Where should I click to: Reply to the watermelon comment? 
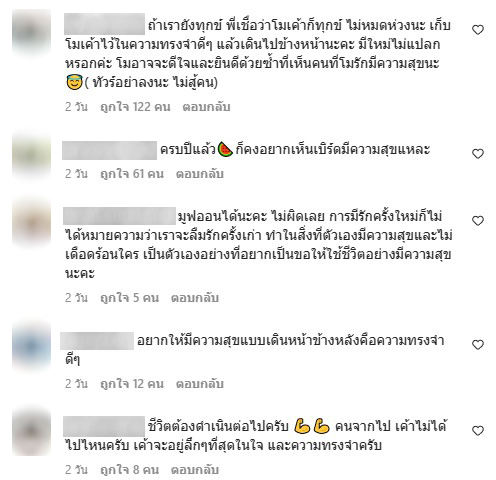(200, 174)
